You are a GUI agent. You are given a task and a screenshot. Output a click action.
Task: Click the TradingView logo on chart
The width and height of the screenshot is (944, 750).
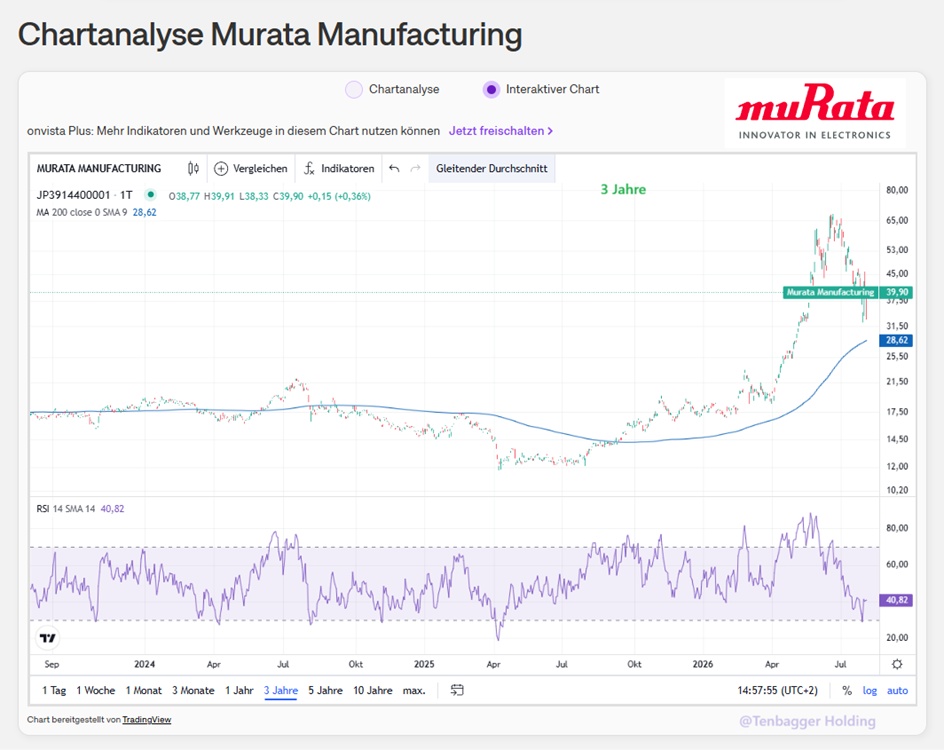(x=48, y=638)
